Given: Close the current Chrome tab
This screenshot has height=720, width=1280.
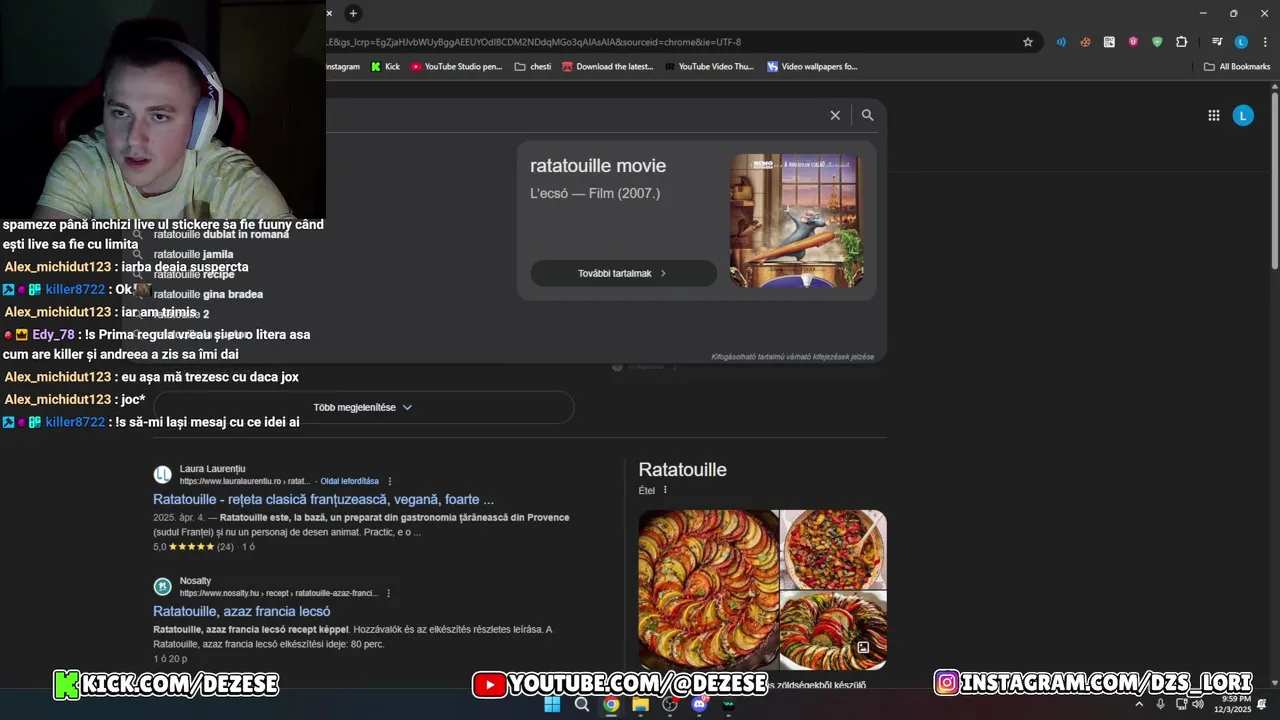Looking at the screenshot, I should 329,13.
